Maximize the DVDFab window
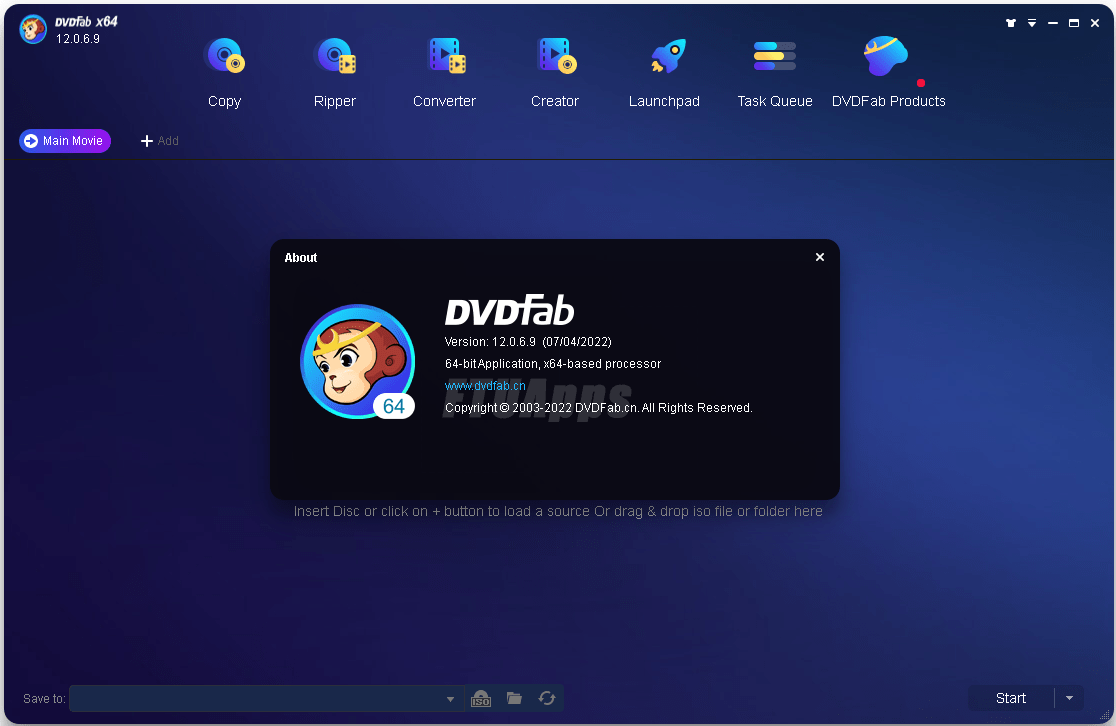Image resolution: width=1116 pixels, height=726 pixels. tap(1074, 23)
